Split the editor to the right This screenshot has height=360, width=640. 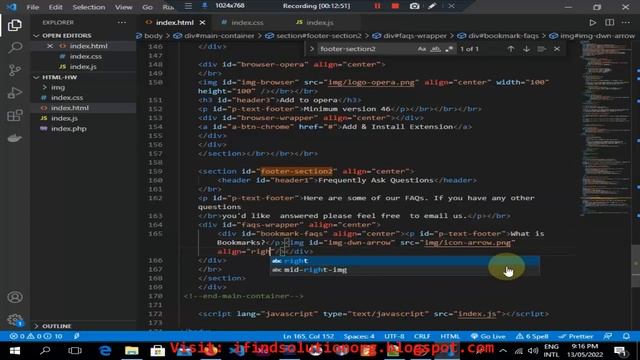tap(609, 22)
